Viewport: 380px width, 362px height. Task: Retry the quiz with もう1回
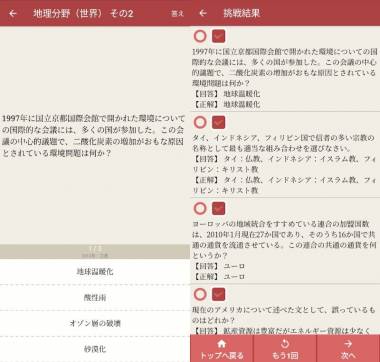click(285, 349)
